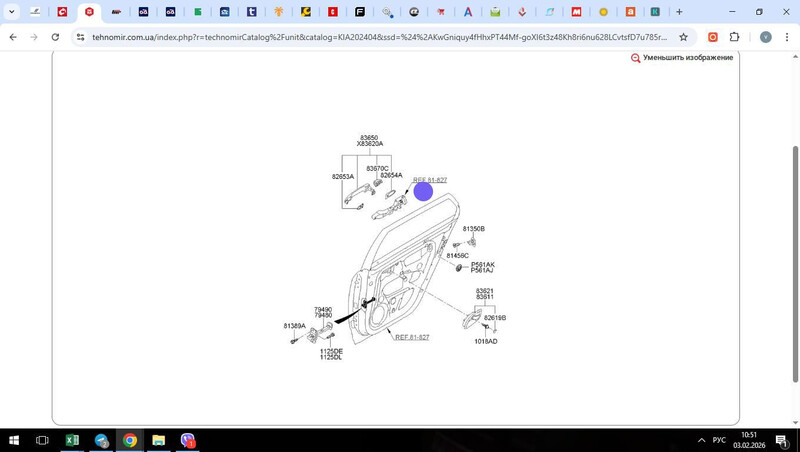Open File Explorer from the taskbar
Image resolution: width=800 pixels, height=452 pixels.
158,440
